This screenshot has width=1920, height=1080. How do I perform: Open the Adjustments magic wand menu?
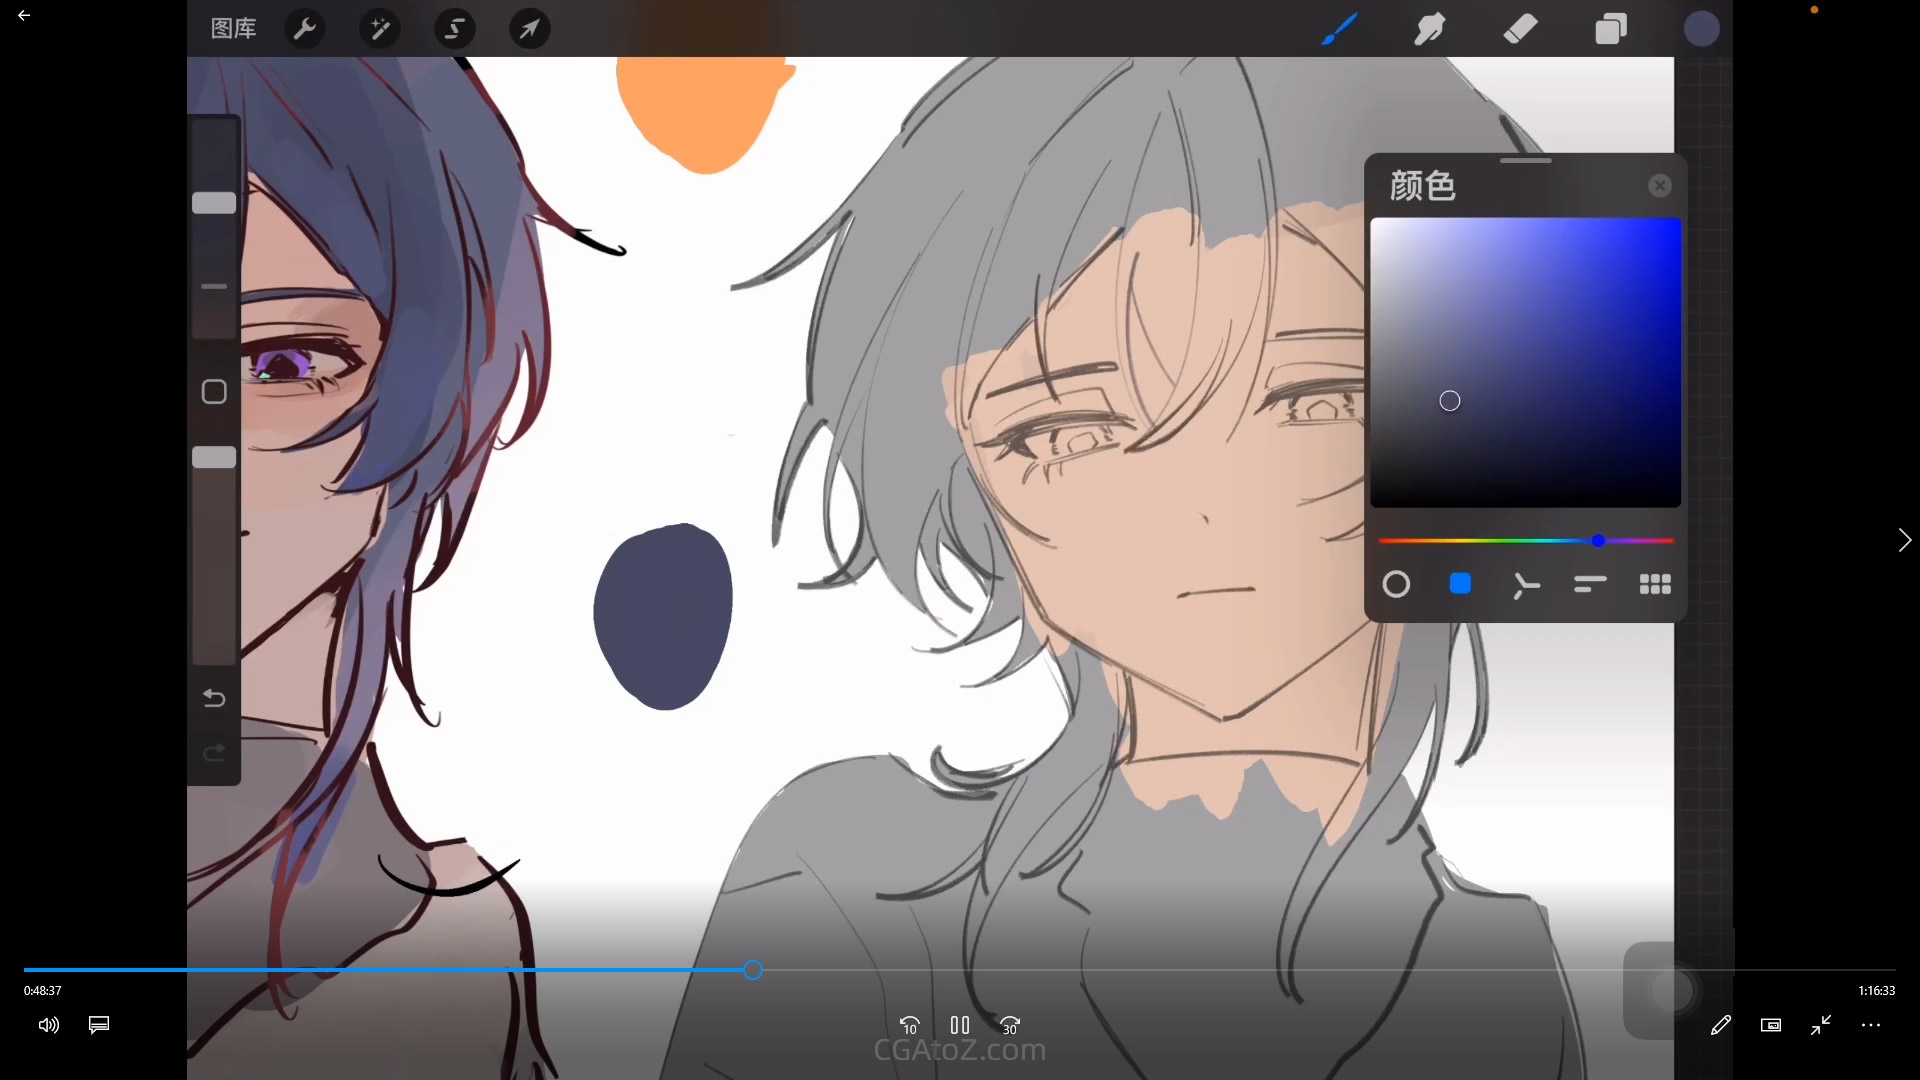pyautogui.click(x=380, y=29)
